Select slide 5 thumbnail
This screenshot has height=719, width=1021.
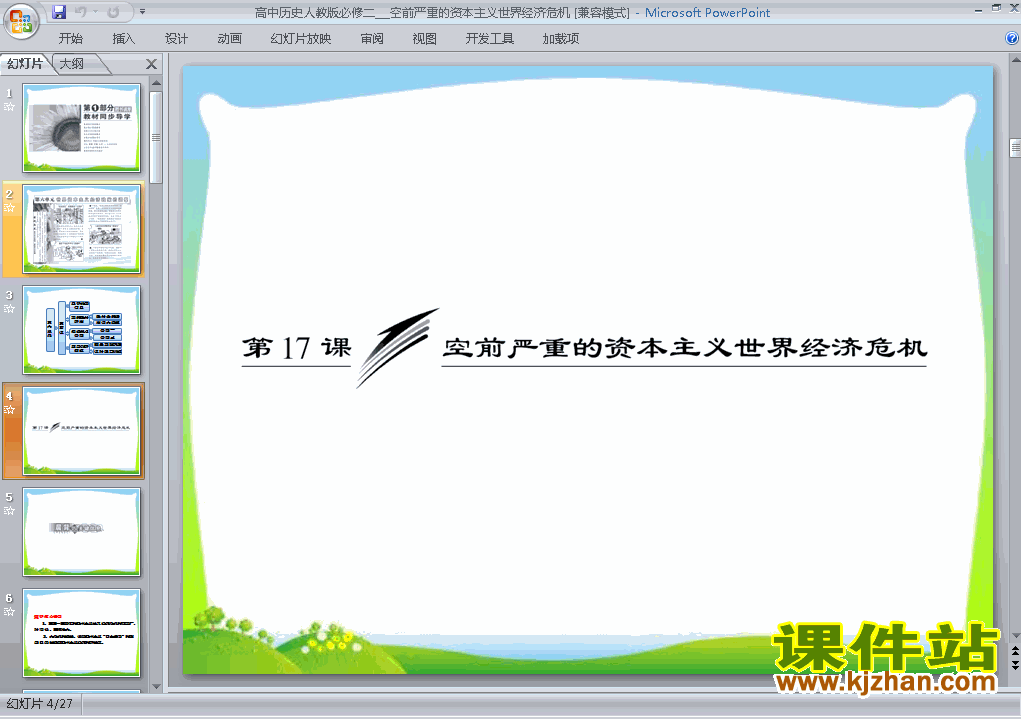82,531
